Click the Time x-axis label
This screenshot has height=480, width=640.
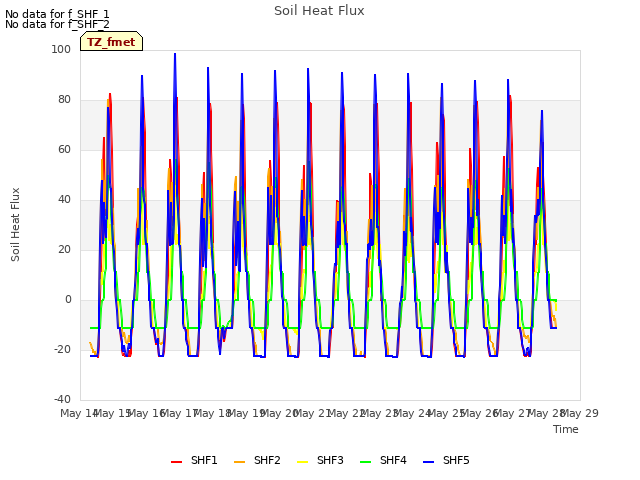566,429
